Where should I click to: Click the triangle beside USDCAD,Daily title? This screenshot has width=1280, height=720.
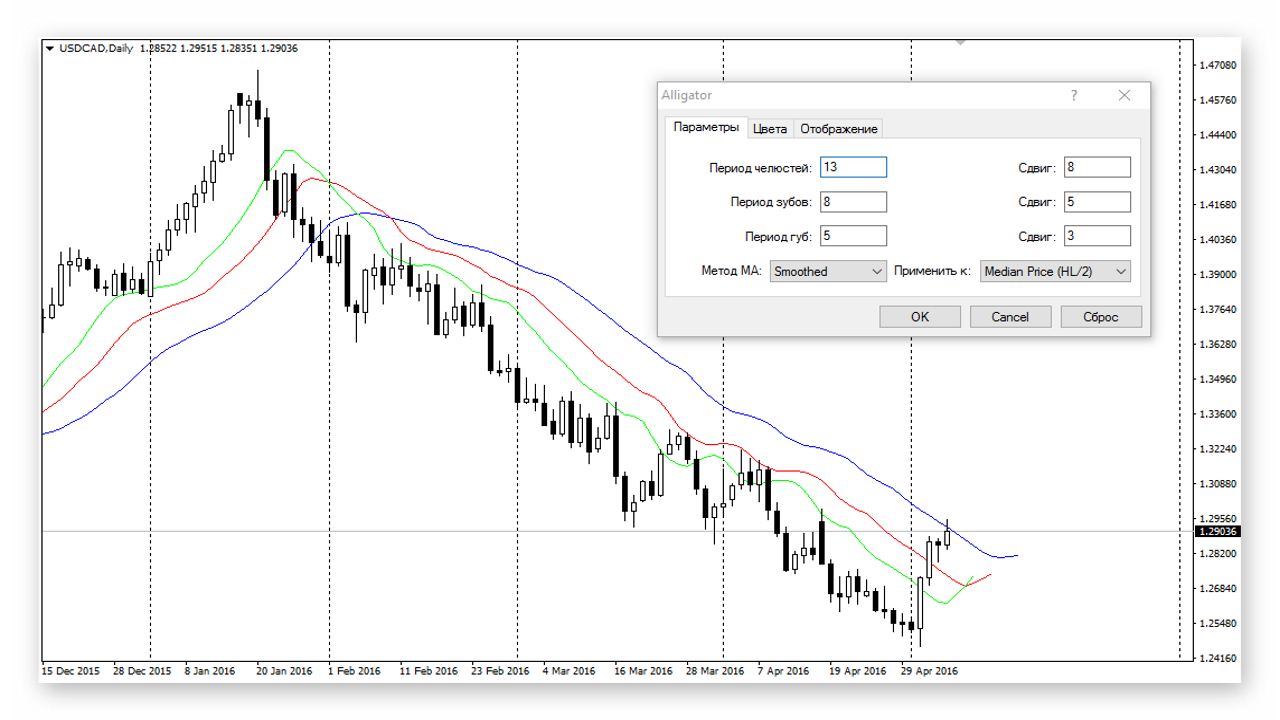(50, 48)
